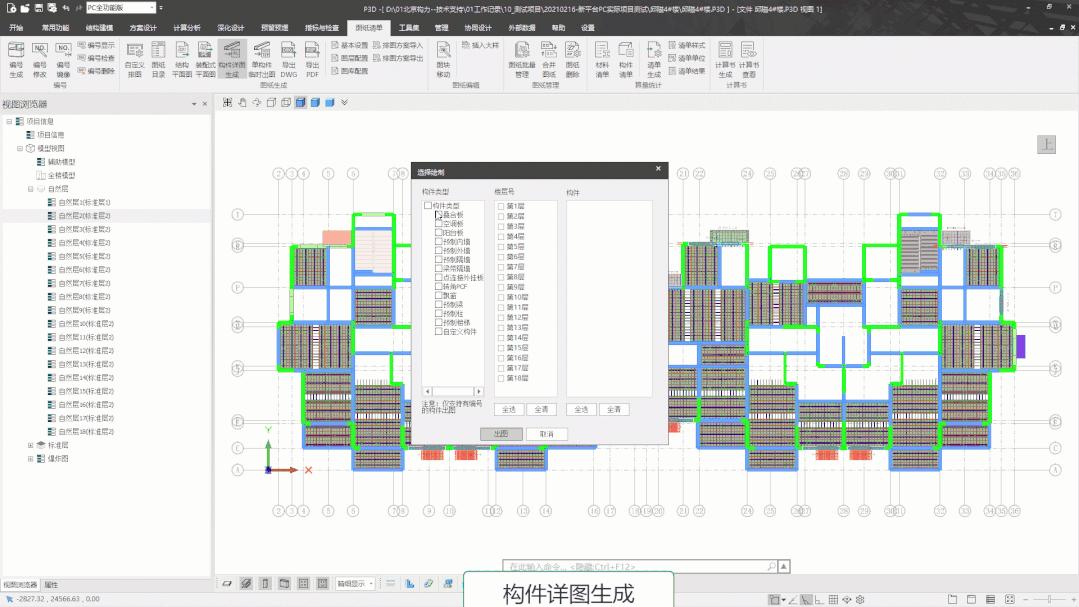Viewport: 1079px width, 607px height.
Task: Tick the 预制柱 checkbox
Action: coord(439,314)
